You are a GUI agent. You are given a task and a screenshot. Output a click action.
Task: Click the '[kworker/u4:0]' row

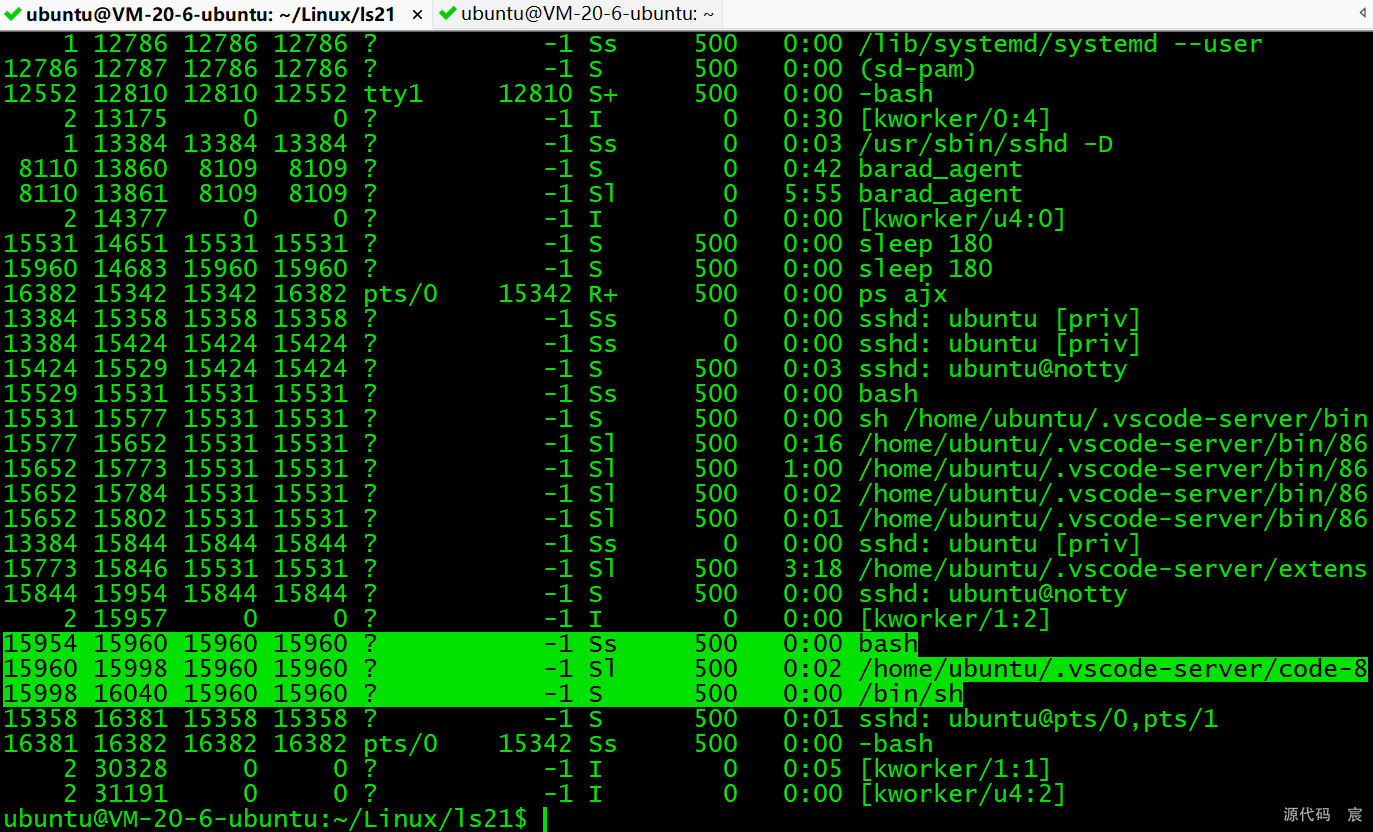[534, 219]
